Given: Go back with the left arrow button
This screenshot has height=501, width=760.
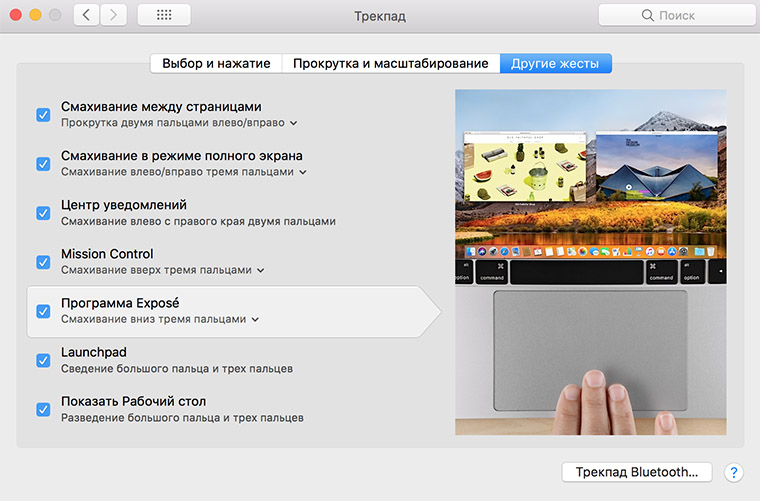Looking at the screenshot, I should pyautogui.click(x=87, y=15).
